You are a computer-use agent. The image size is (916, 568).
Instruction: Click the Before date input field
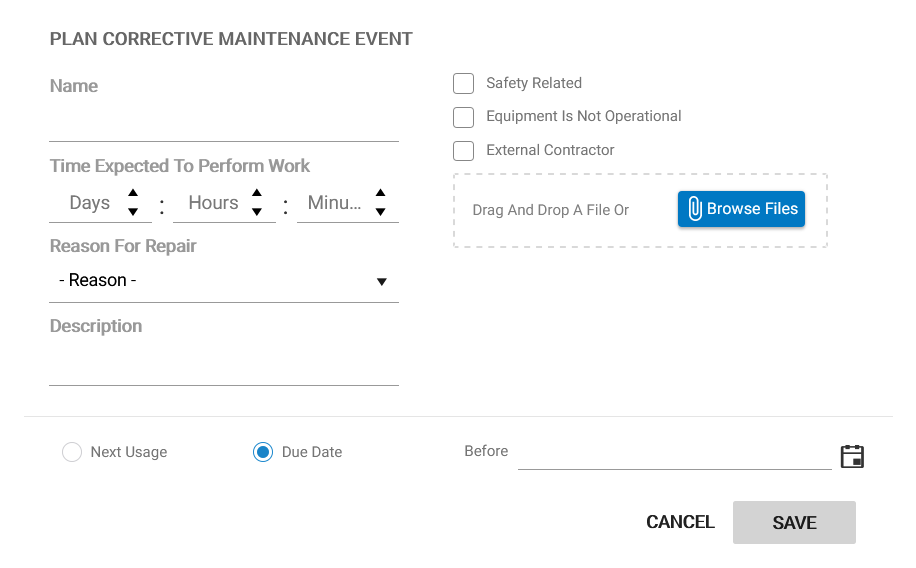674,453
